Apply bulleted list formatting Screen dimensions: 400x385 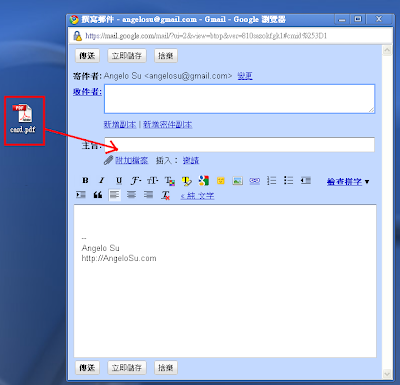[x=288, y=181]
